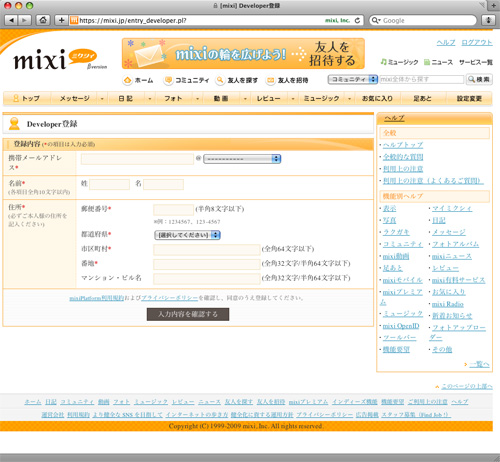Screen dimensions: 500x462
Task: Reload the page with the refresh icon
Action: pos(357,20)
